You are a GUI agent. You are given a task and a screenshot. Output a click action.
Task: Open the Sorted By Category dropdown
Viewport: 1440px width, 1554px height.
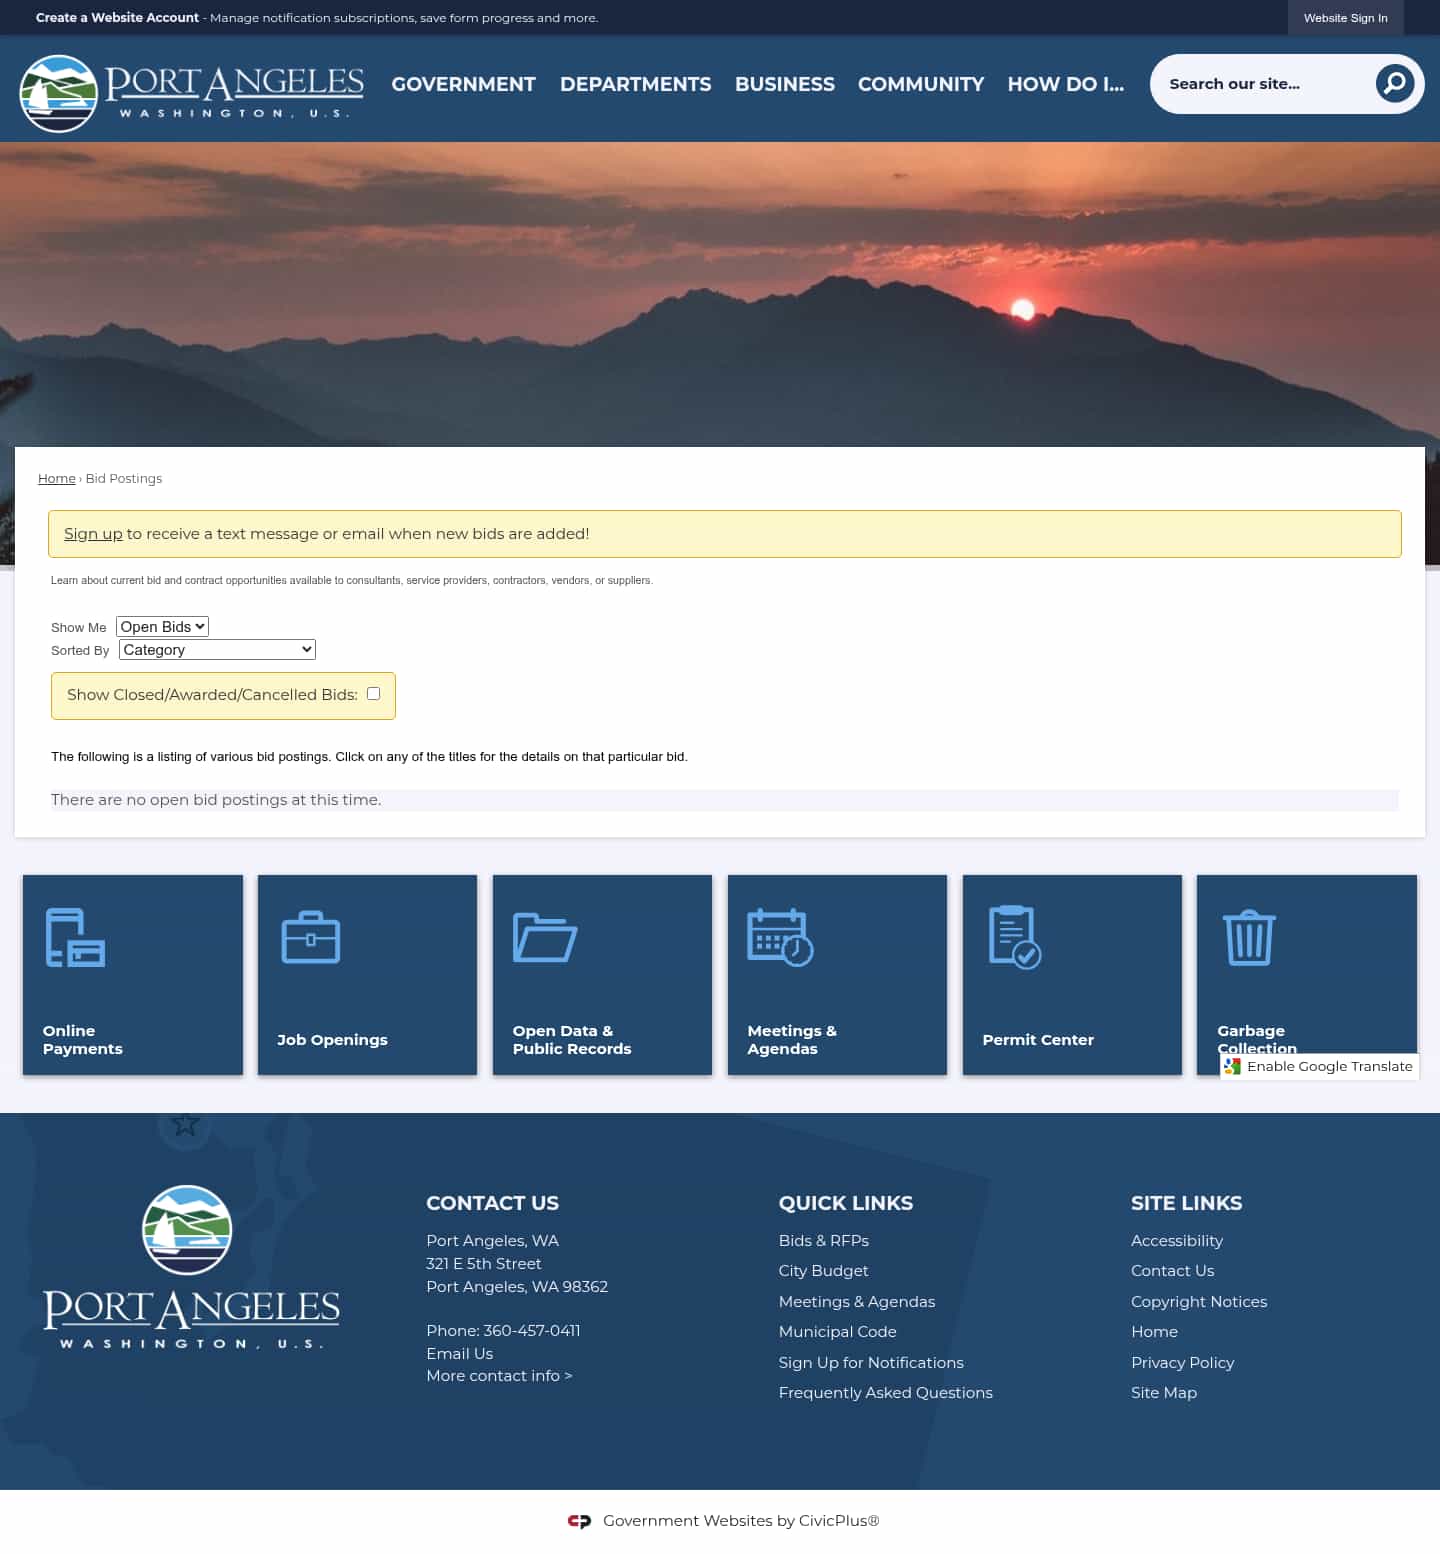click(216, 649)
